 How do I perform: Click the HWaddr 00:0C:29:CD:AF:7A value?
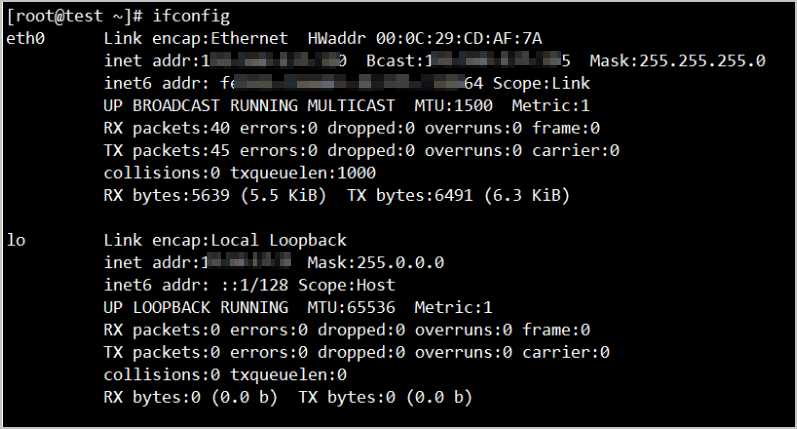coord(424,39)
